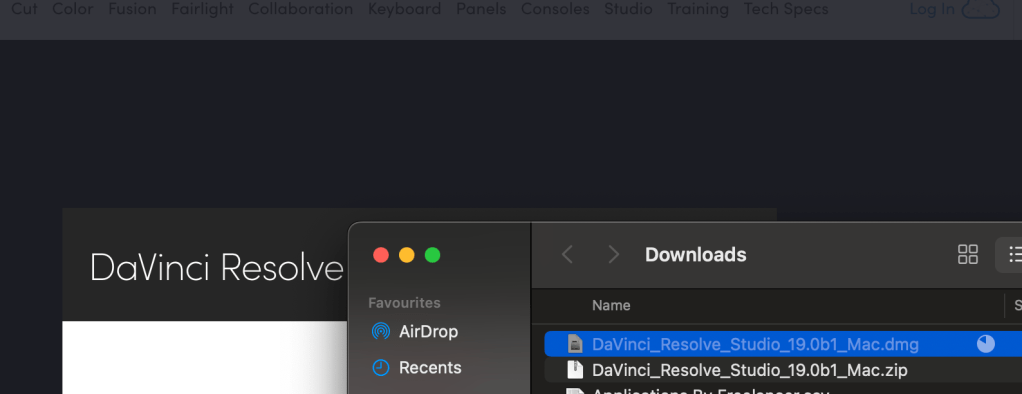
Task: Minimize the Finder window with the yellow button
Action: coord(407,255)
